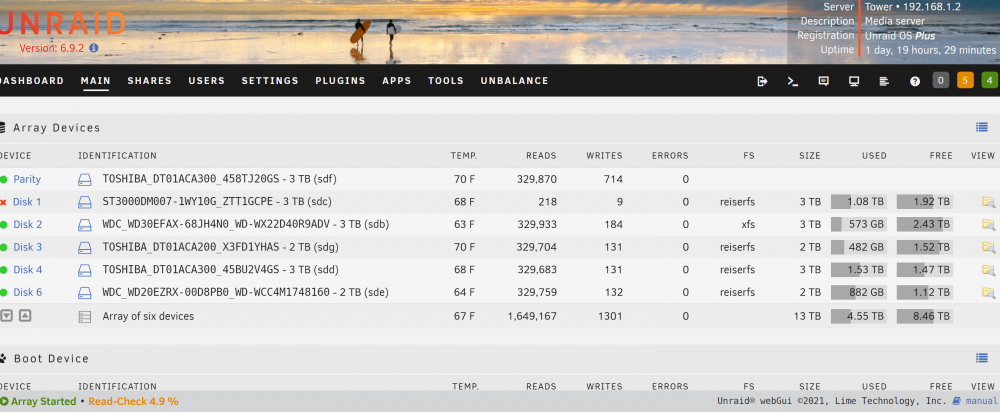Click the Boot Device section heading

tap(51, 358)
